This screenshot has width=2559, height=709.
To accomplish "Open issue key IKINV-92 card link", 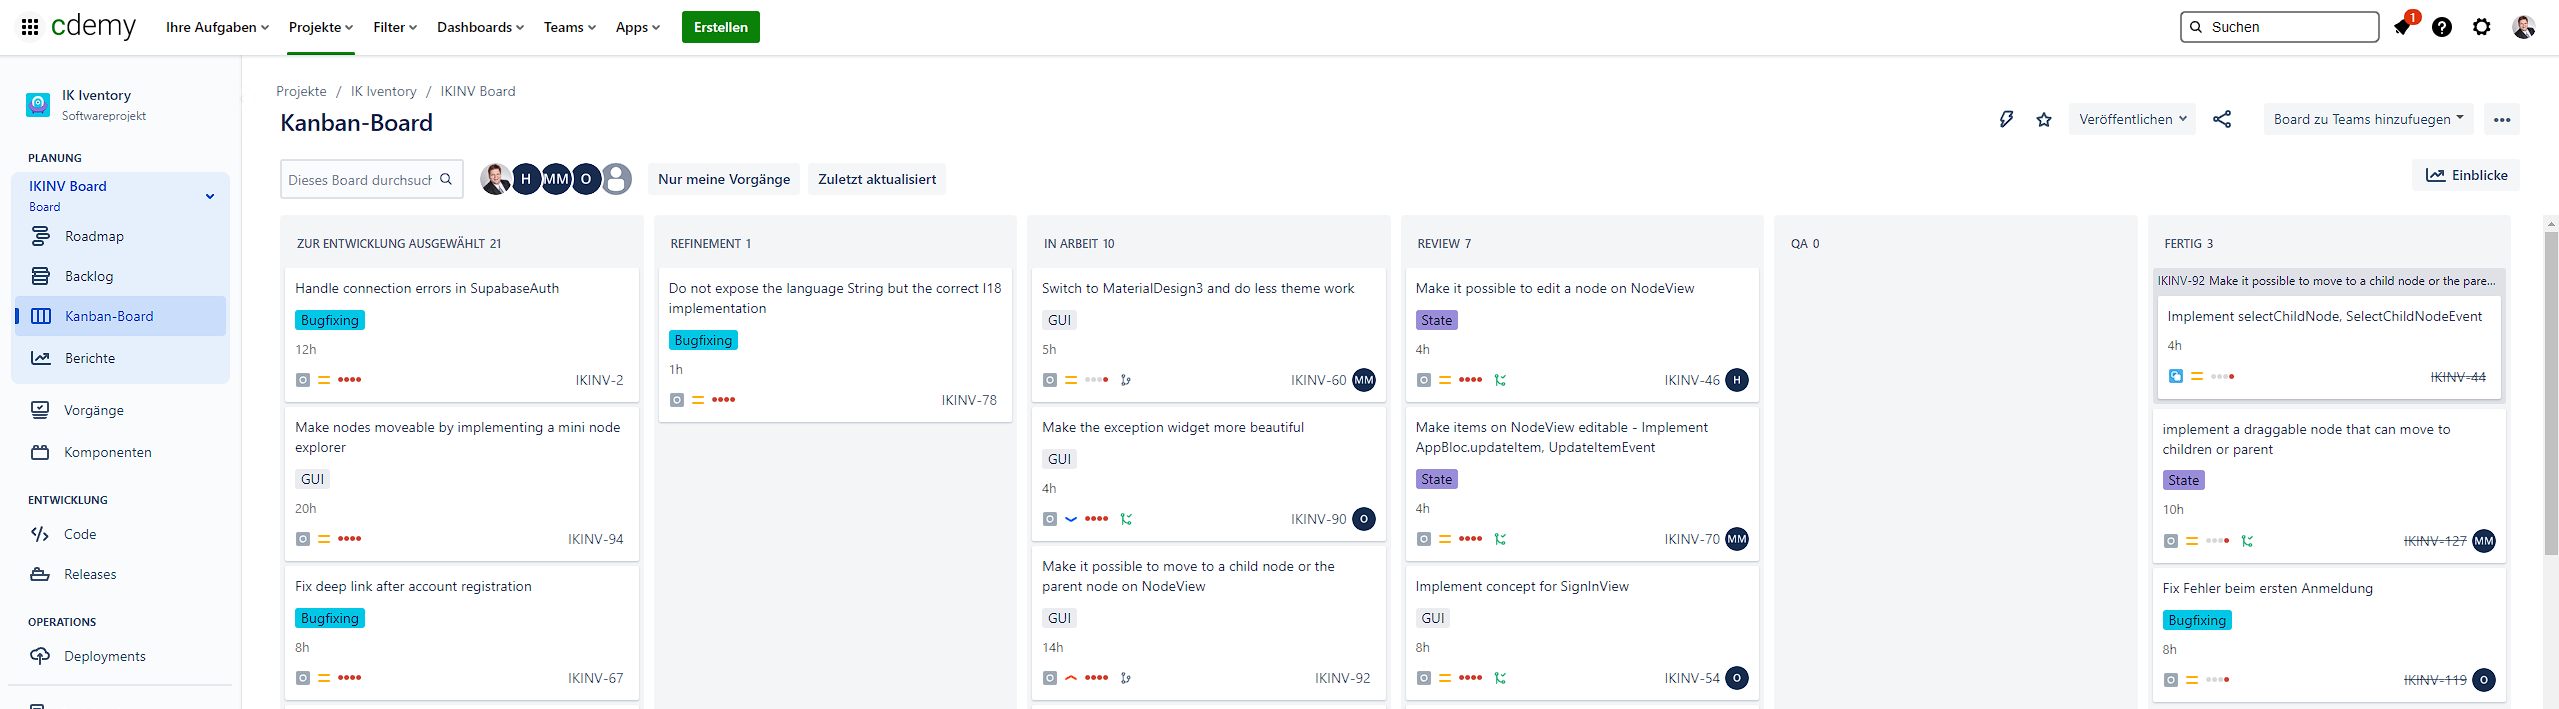I will tap(1343, 678).
